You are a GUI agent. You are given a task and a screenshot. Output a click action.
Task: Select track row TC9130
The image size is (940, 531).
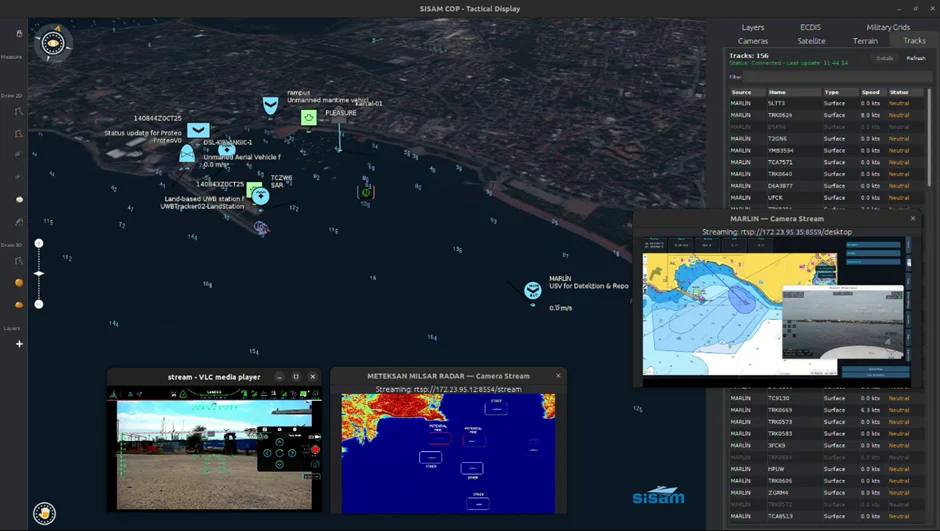click(827, 399)
